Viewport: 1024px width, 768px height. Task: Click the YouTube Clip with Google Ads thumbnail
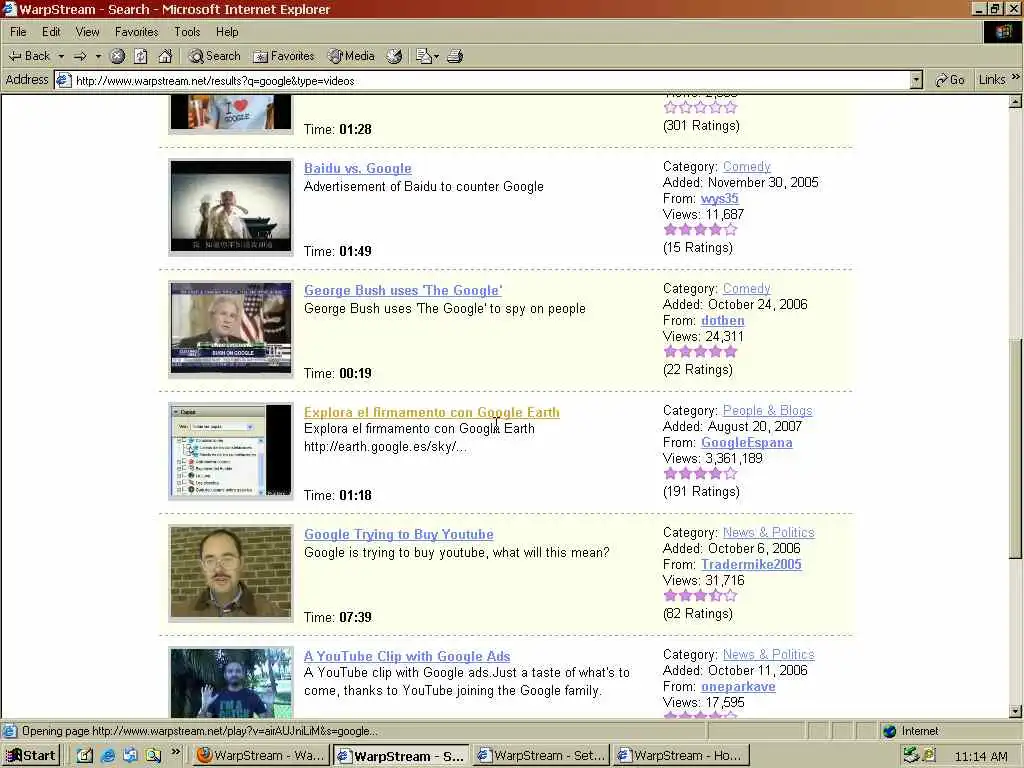click(231, 682)
